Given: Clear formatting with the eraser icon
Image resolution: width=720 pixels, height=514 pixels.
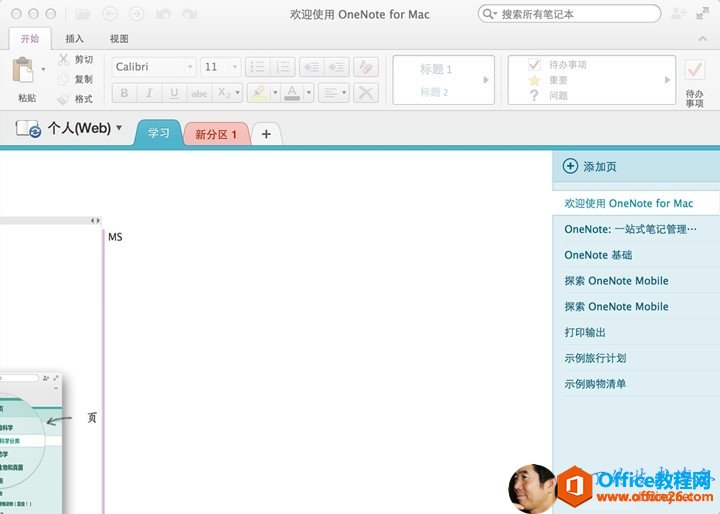Looking at the screenshot, I should pyautogui.click(x=366, y=67).
